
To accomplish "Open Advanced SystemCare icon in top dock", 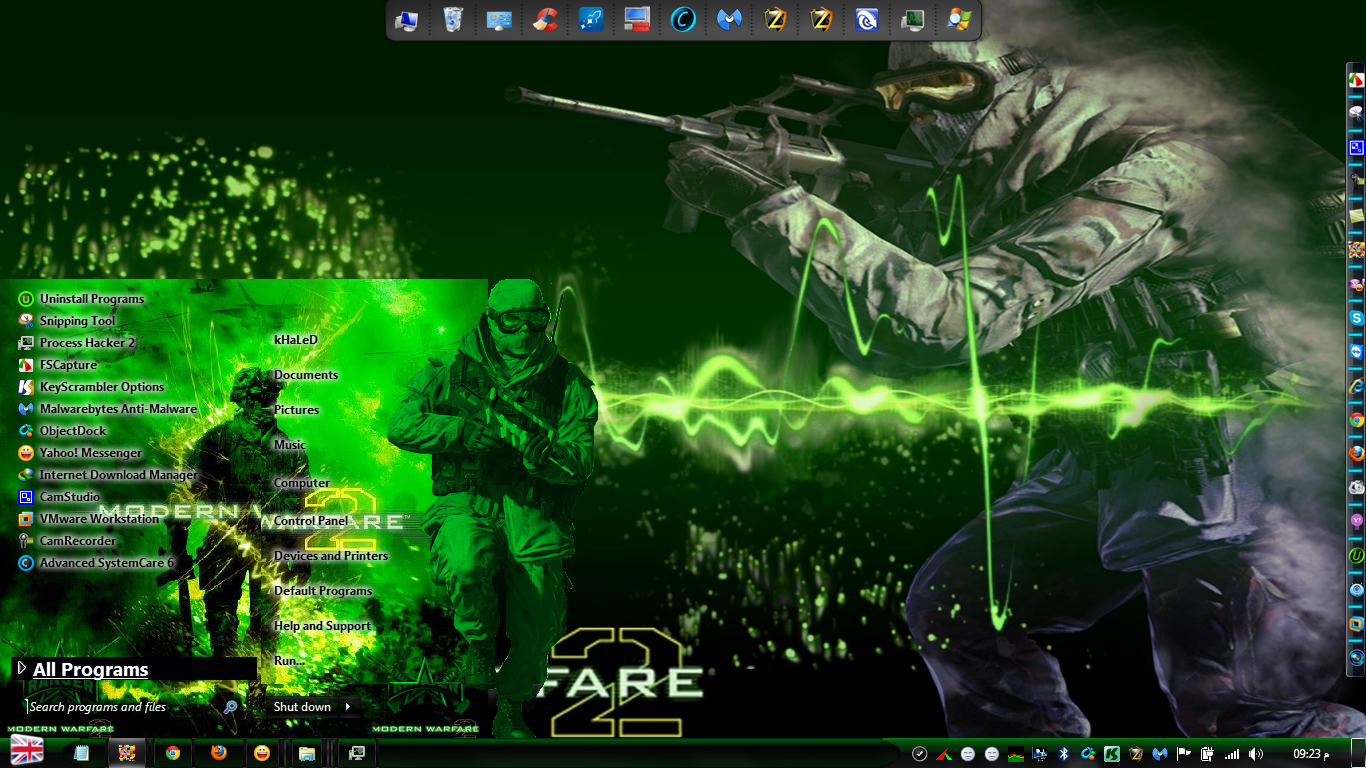I will (684, 20).
